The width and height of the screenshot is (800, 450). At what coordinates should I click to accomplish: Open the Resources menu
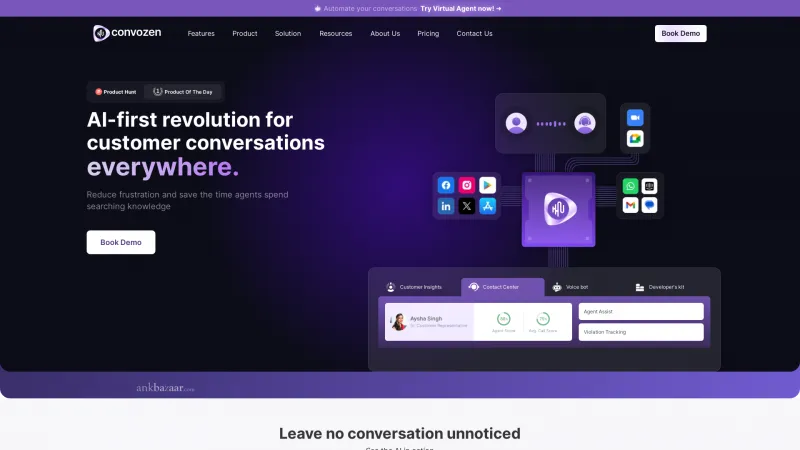coord(336,34)
